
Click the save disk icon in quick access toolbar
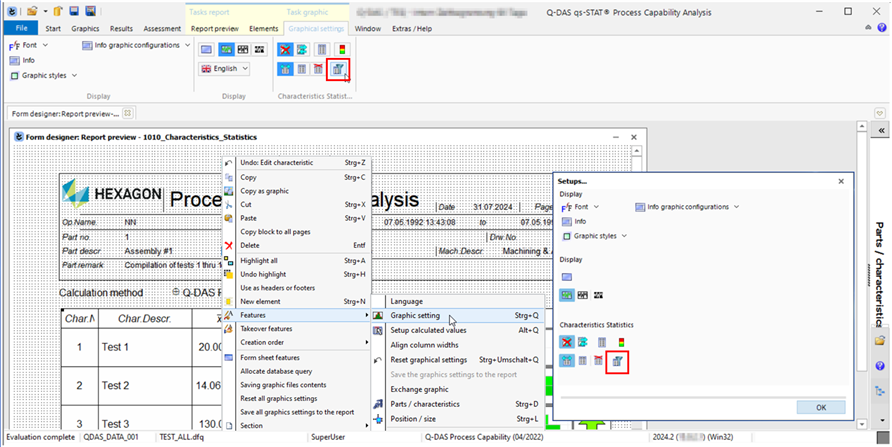pyautogui.click(x=74, y=11)
